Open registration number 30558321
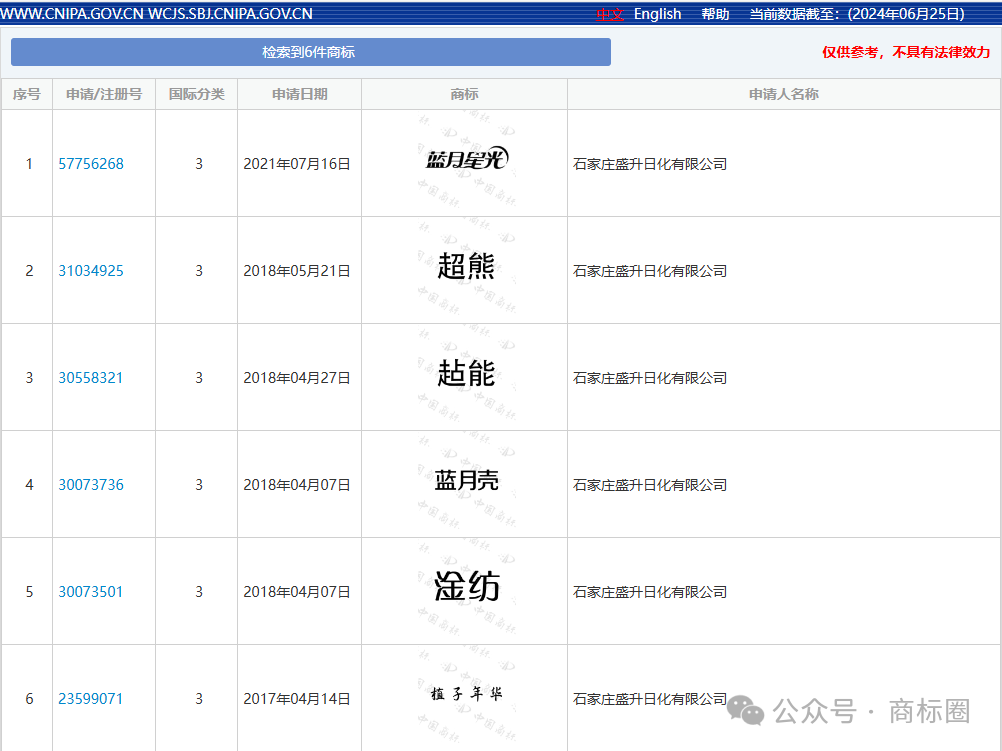 click(91, 378)
